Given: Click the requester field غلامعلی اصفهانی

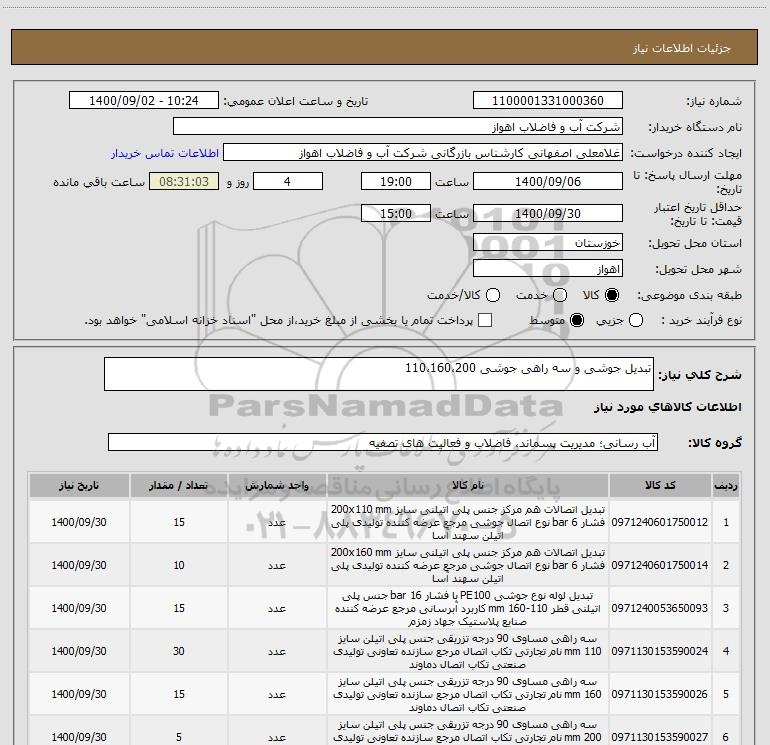Looking at the screenshot, I should 423,153.
